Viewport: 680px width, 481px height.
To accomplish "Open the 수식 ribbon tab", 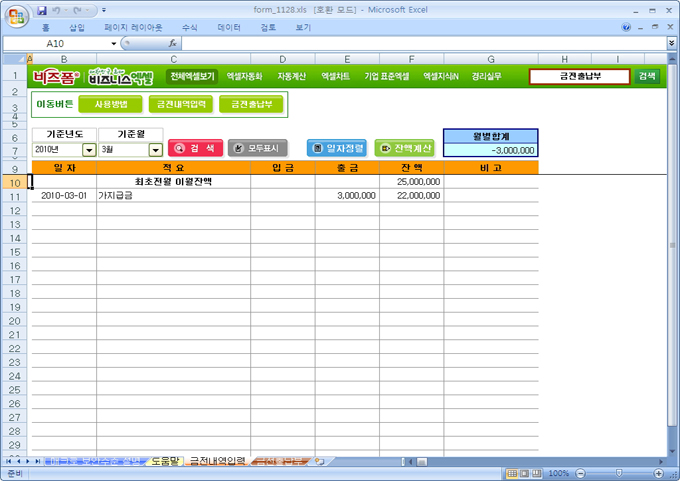I will click(190, 28).
